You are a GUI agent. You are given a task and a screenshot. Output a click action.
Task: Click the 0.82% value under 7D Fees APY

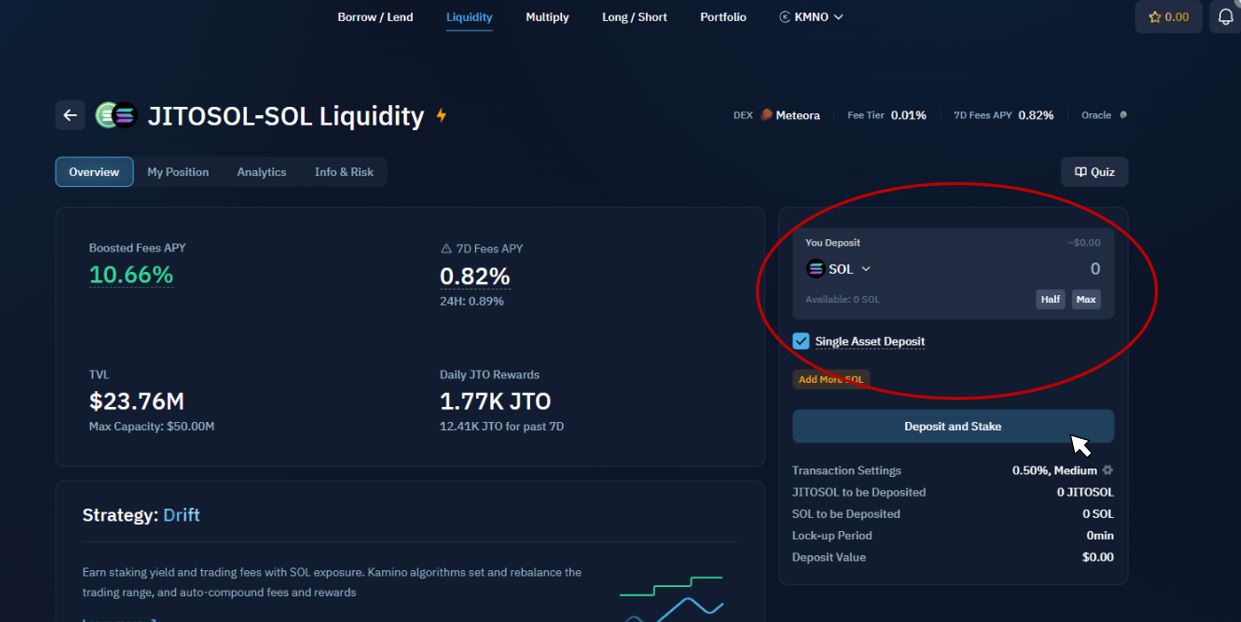[475, 276]
